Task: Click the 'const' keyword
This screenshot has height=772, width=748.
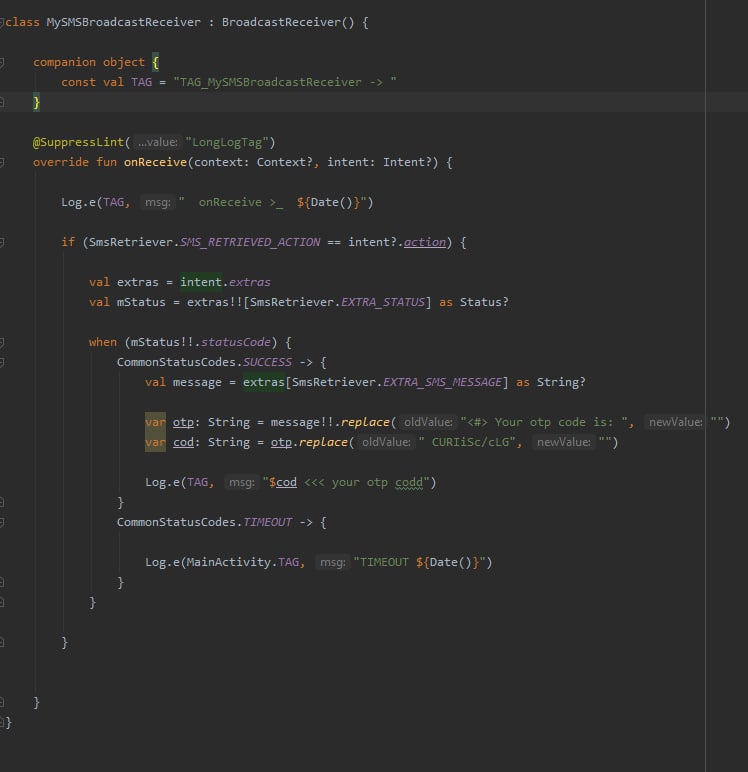Action: (x=78, y=82)
